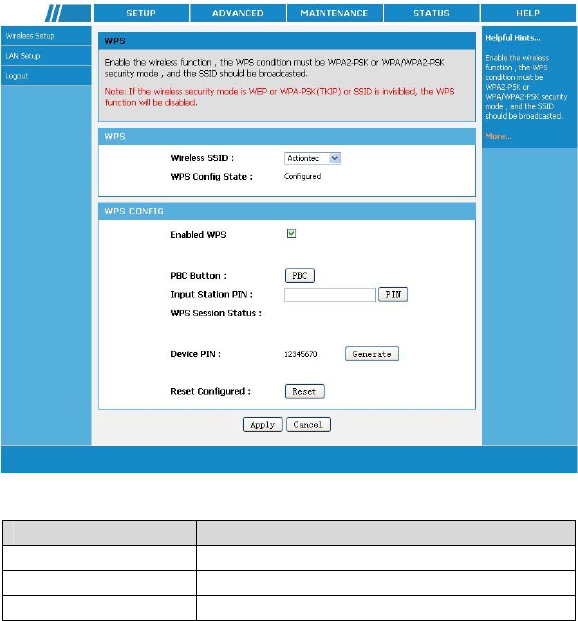Open the STATUS tab
The width and height of the screenshot is (578, 621).
(x=431, y=13)
